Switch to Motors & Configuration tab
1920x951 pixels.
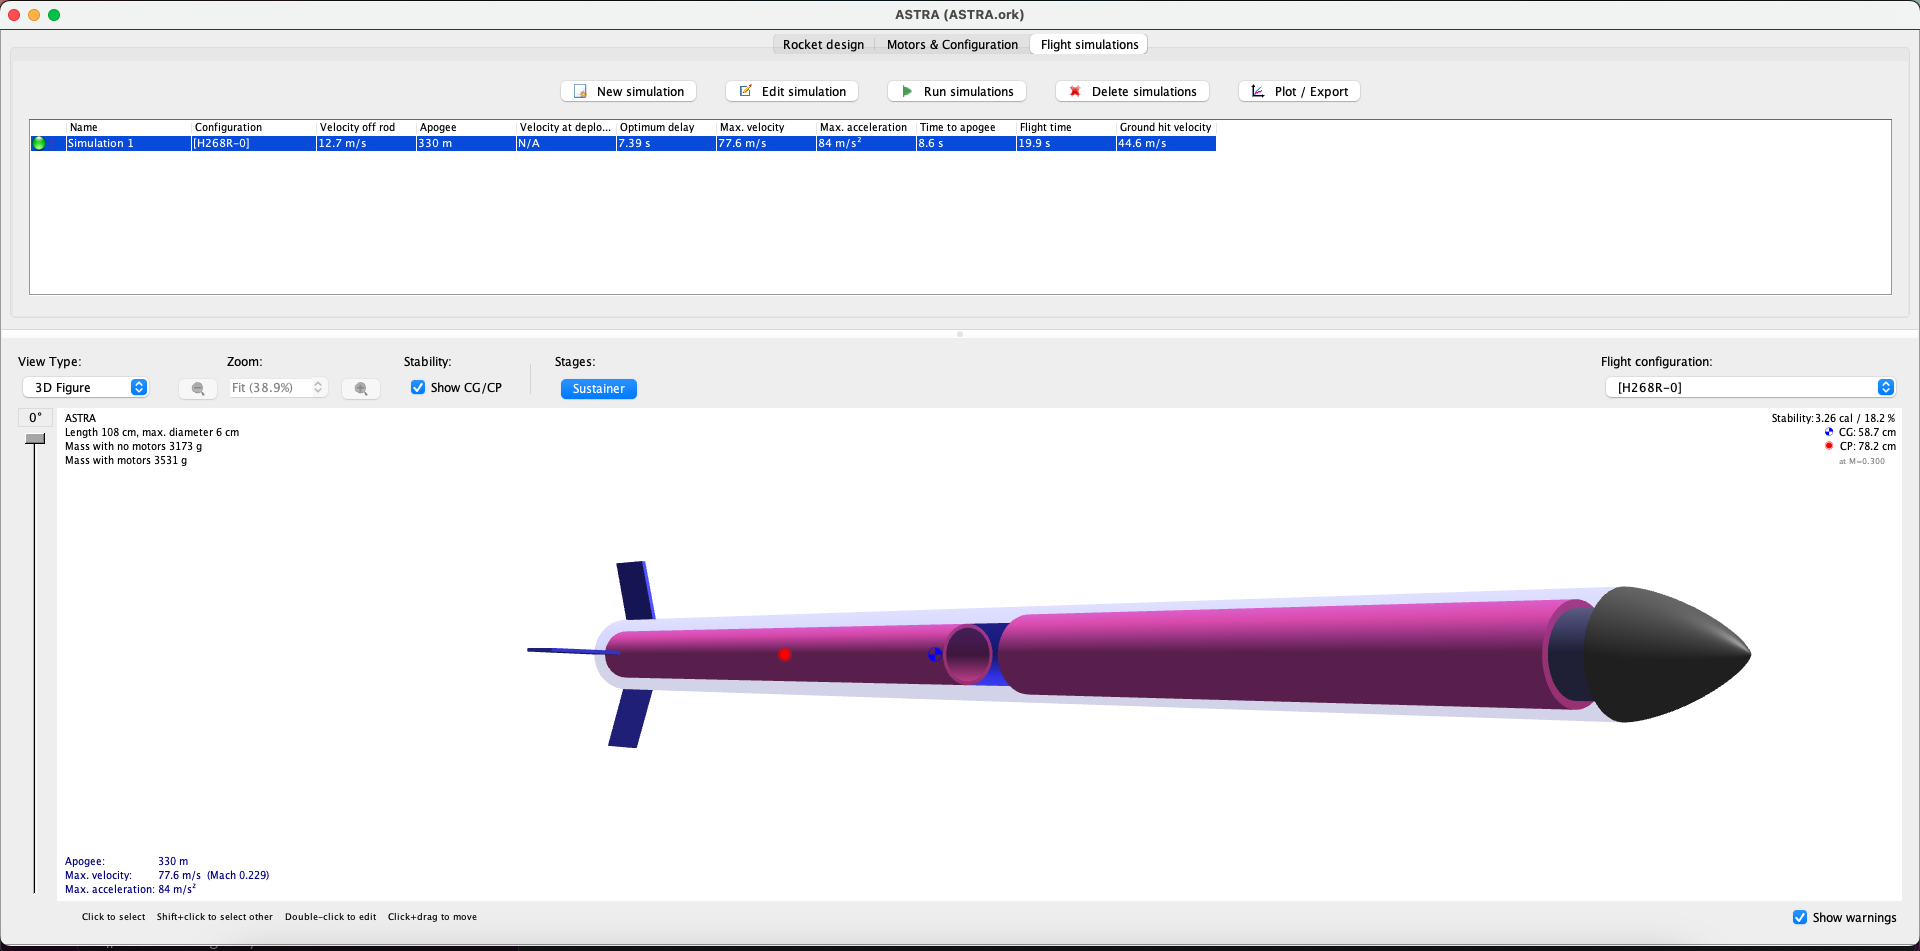pos(952,44)
